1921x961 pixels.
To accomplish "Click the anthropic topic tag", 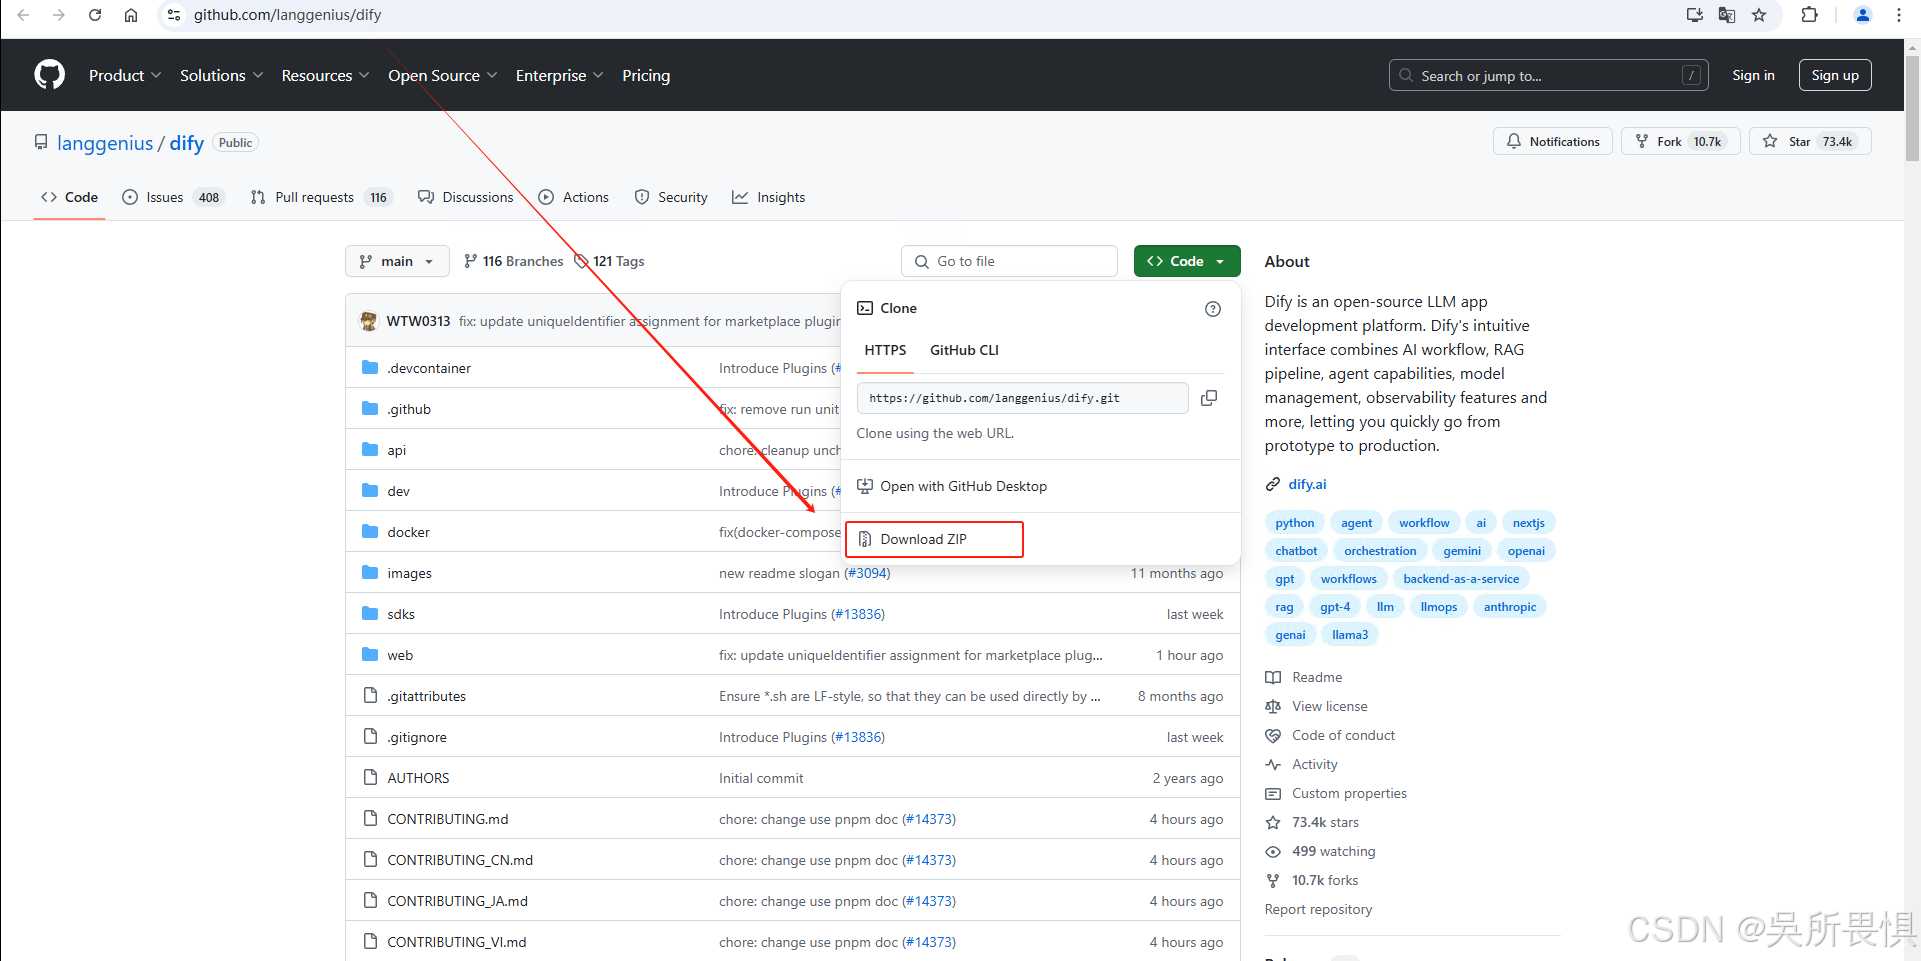I will click(x=1510, y=607).
